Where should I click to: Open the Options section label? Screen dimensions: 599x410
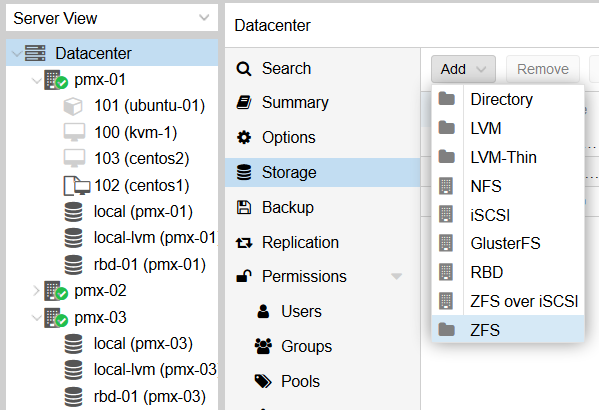289,137
